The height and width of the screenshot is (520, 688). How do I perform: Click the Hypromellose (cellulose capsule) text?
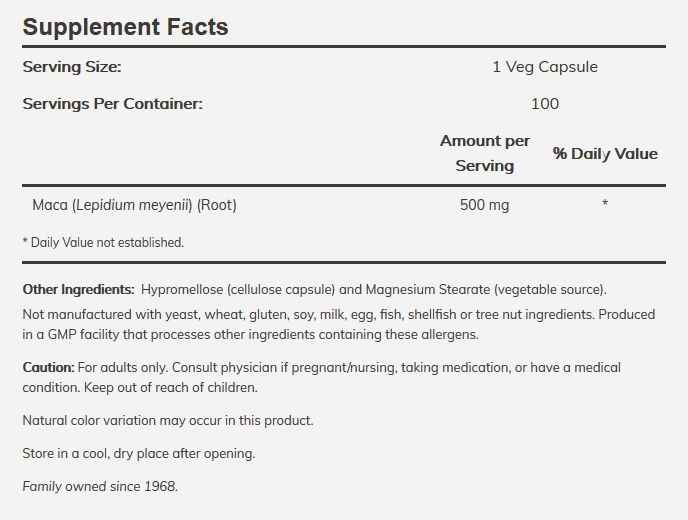click(238, 290)
